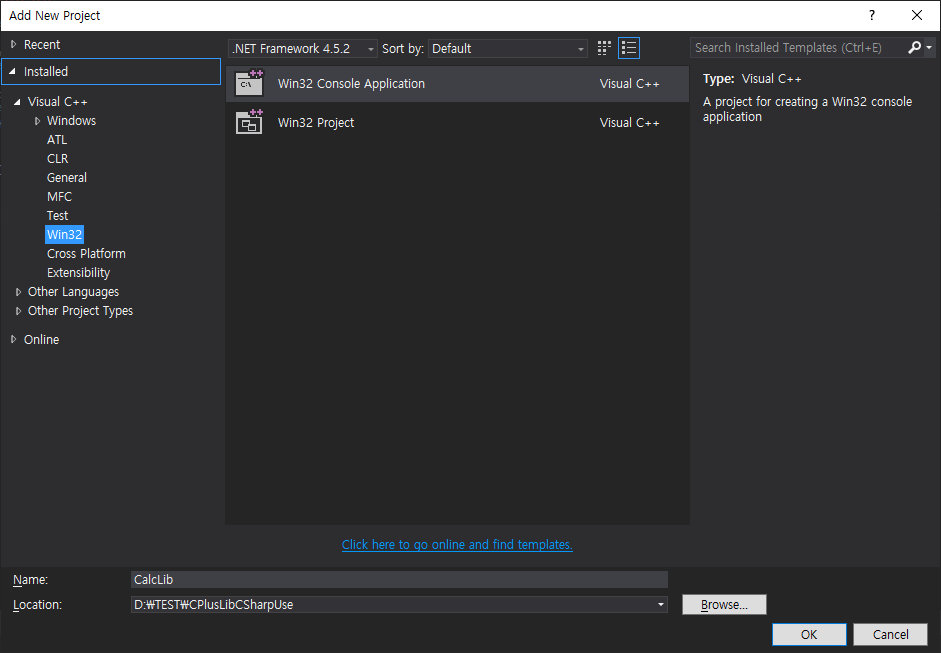Image resolution: width=941 pixels, height=653 pixels.
Task: Select the Win32 Project template name
Action: tap(316, 122)
